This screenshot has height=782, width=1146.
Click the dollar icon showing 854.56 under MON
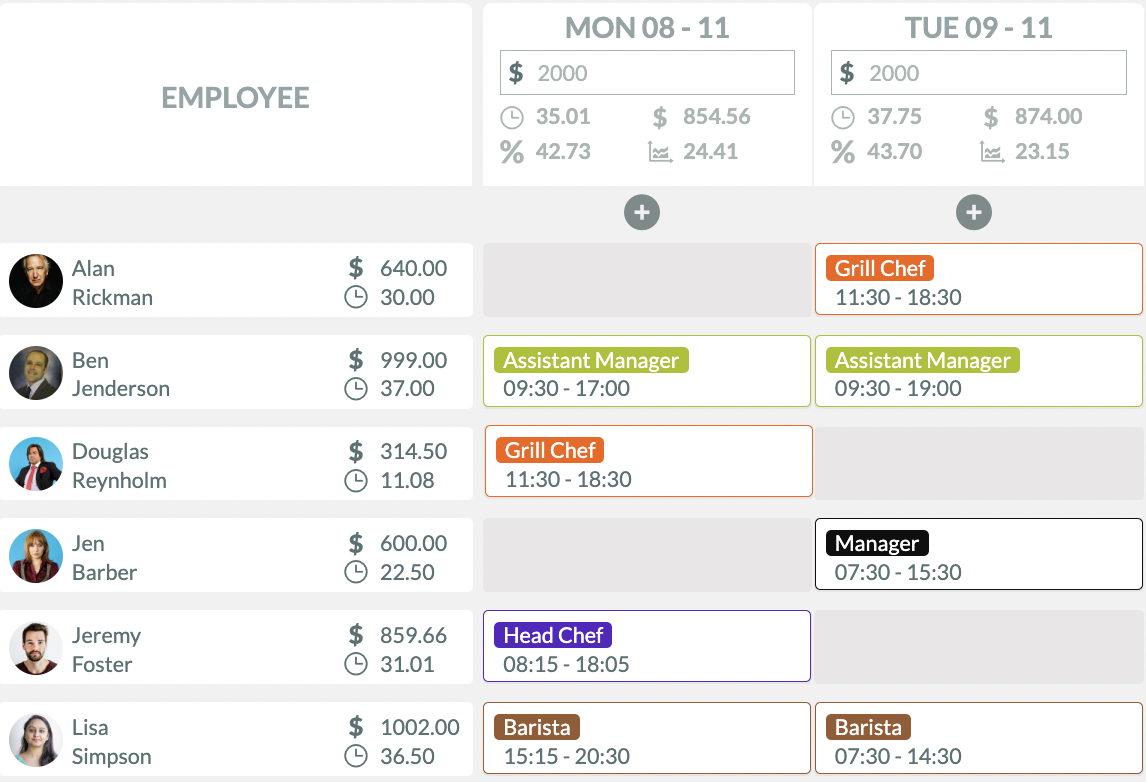(x=662, y=117)
